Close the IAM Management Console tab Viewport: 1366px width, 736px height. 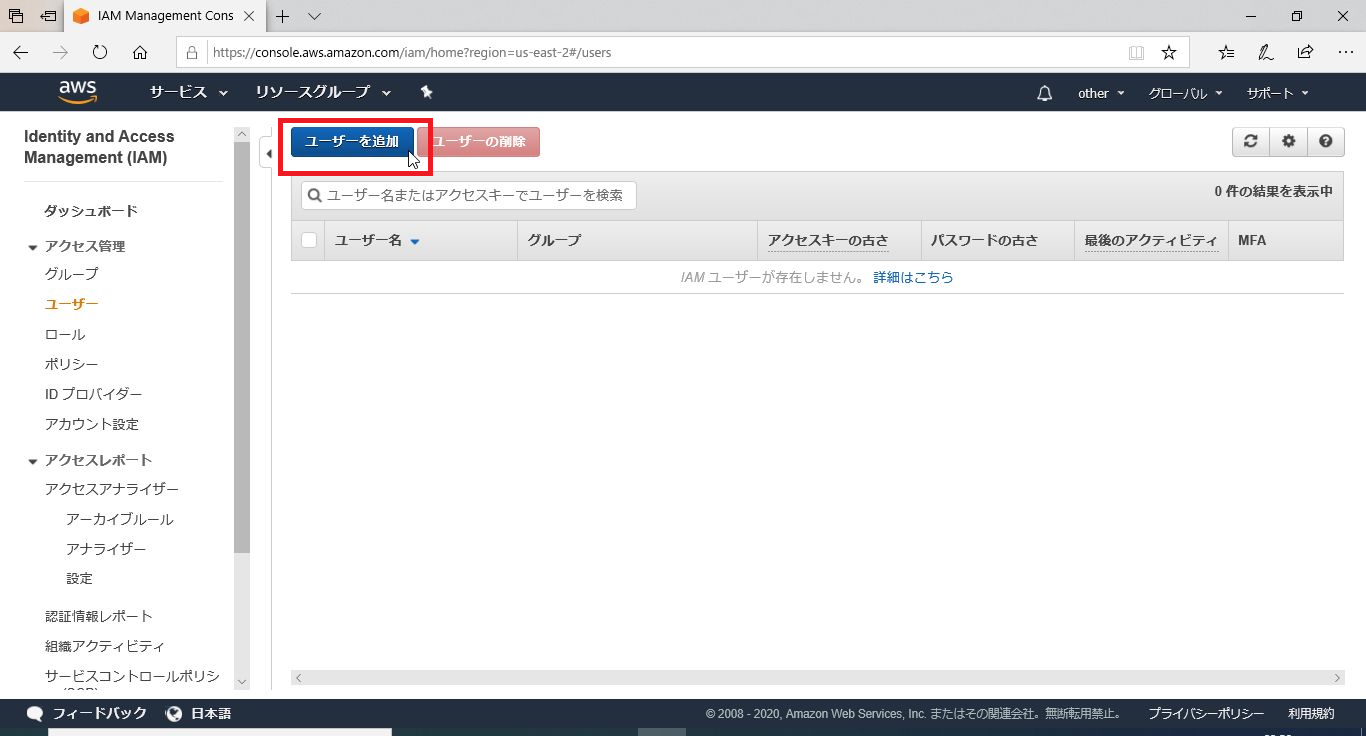point(249,16)
